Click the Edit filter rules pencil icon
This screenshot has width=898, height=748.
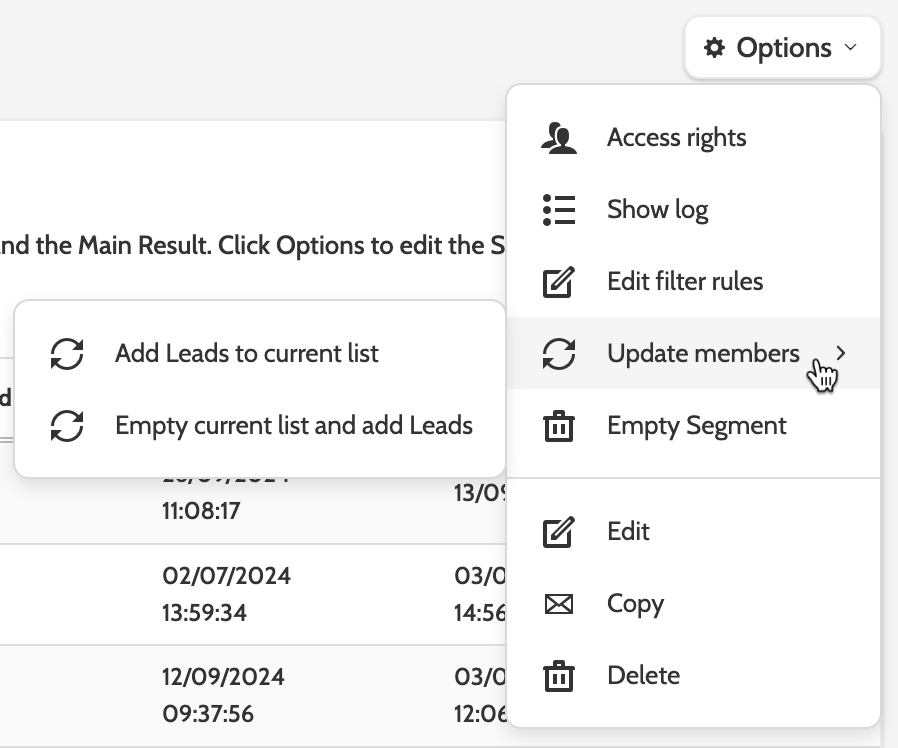tap(559, 282)
